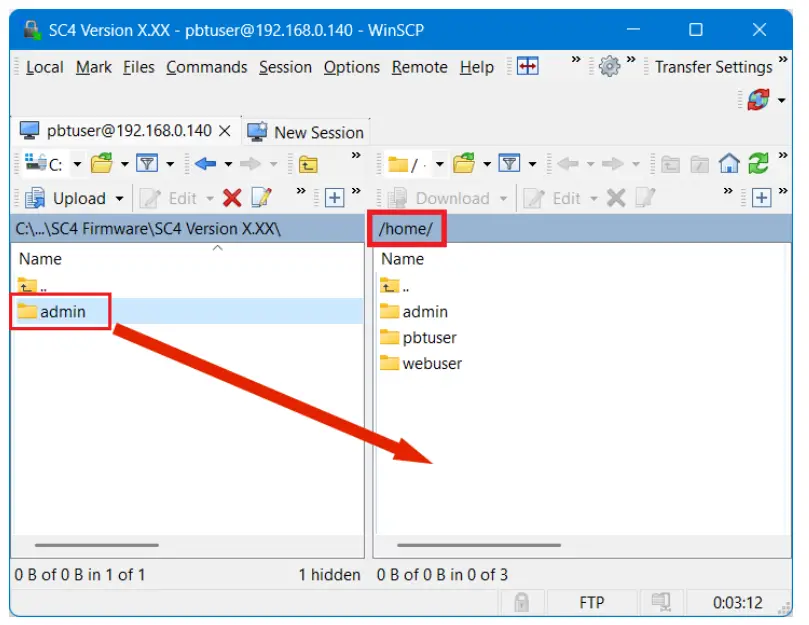The image size is (809, 625).
Task: Click Transfer Settings label
Action: point(714,67)
